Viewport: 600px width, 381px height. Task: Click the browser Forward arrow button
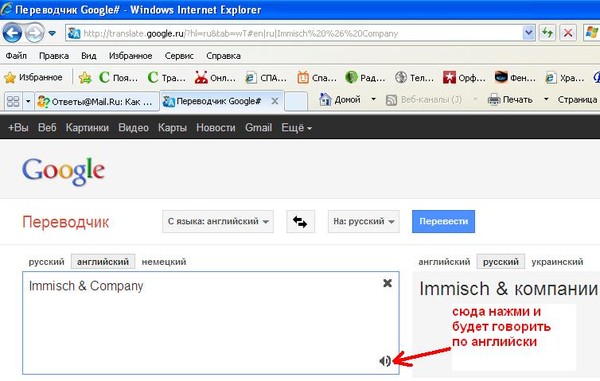(x=34, y=33)
